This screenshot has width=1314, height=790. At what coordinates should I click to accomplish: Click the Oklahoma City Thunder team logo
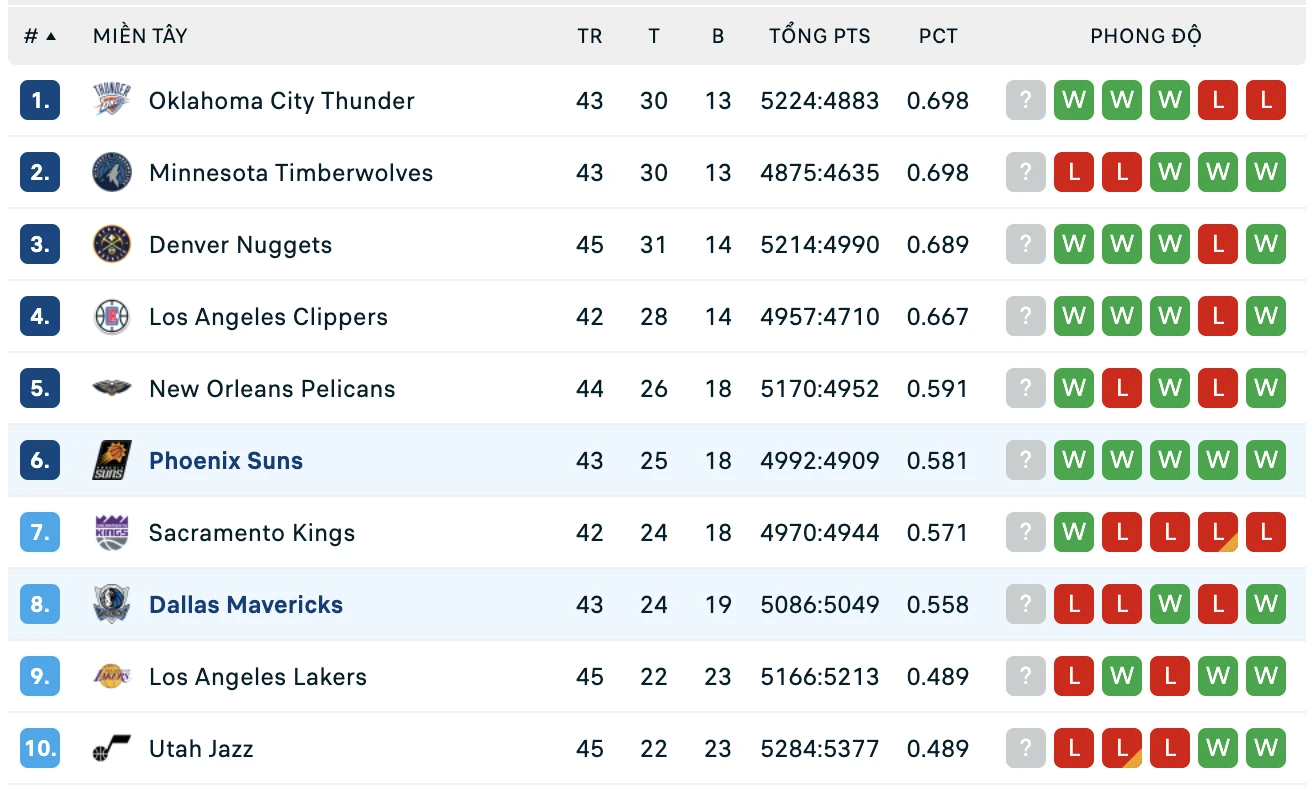(x=111, y=100)
